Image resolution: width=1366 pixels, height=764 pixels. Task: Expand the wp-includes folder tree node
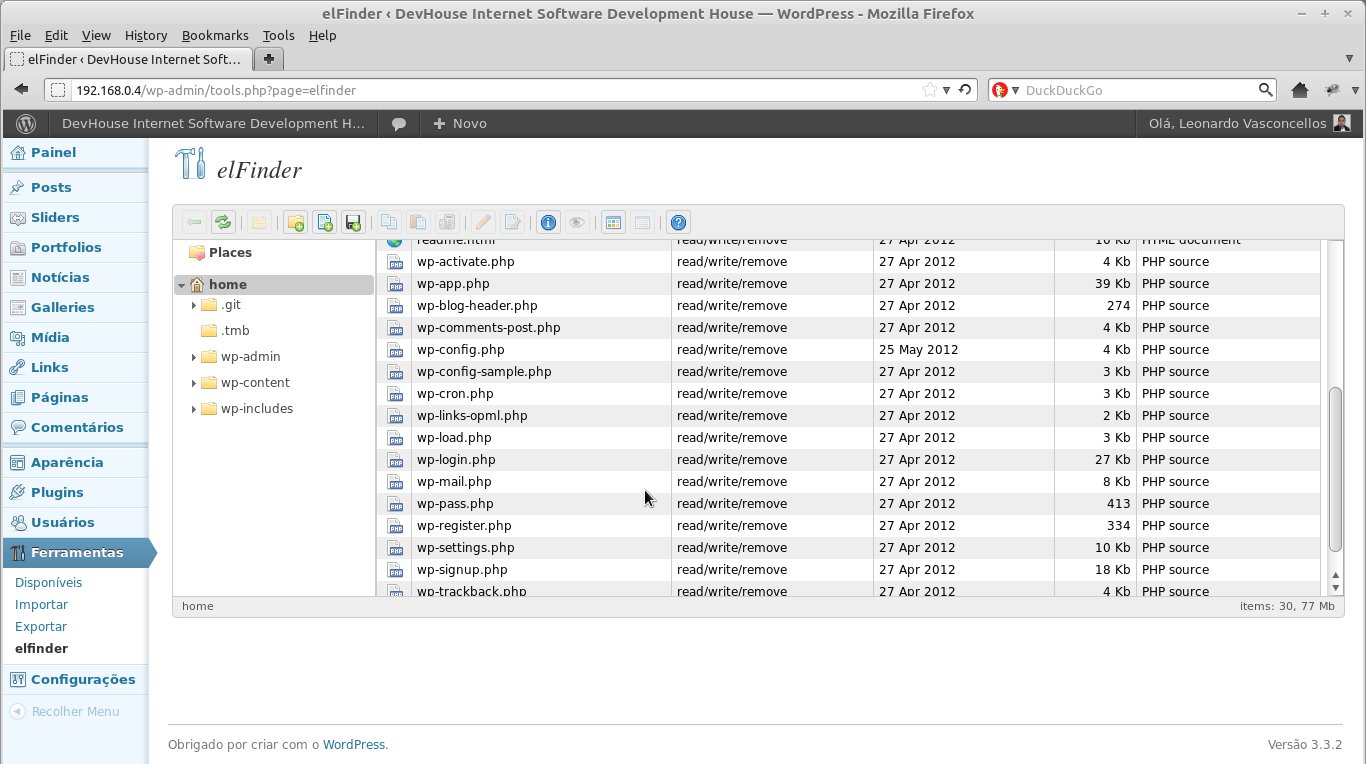click(x=193, y=409)
